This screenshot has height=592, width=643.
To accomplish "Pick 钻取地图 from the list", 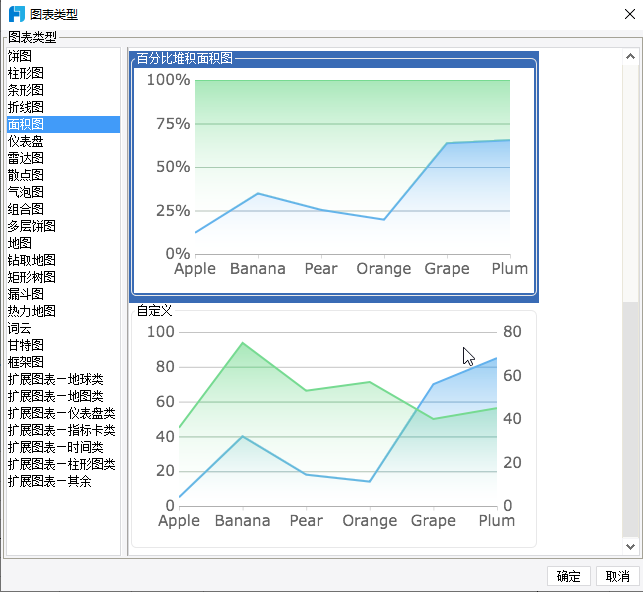I will coord(64,260).
